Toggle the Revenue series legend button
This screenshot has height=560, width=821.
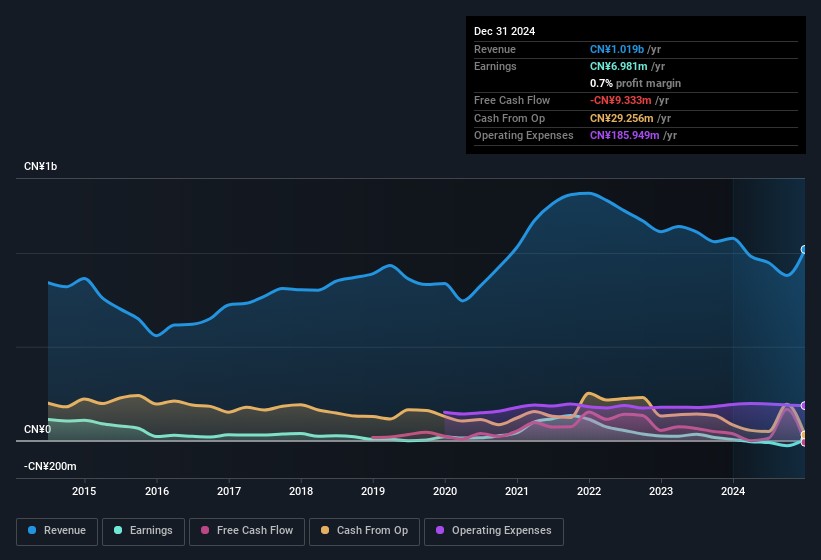tap(57, 530)
